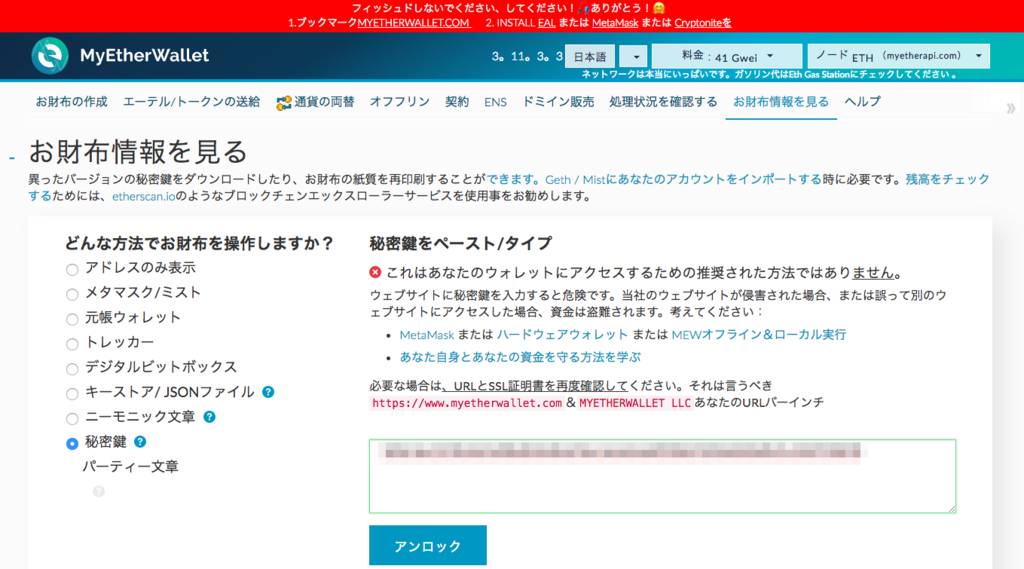Click the help icon beside 秘密鍵
Viewport: 1024px width, 569px height.
[x=140, y=442]
